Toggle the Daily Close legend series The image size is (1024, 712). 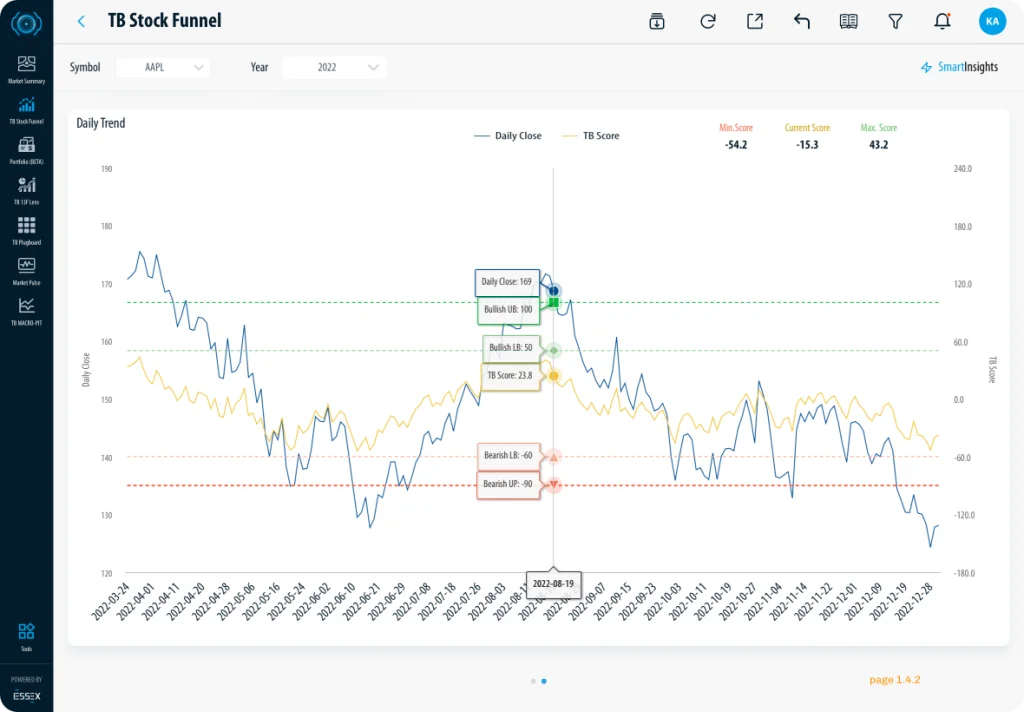508,136
